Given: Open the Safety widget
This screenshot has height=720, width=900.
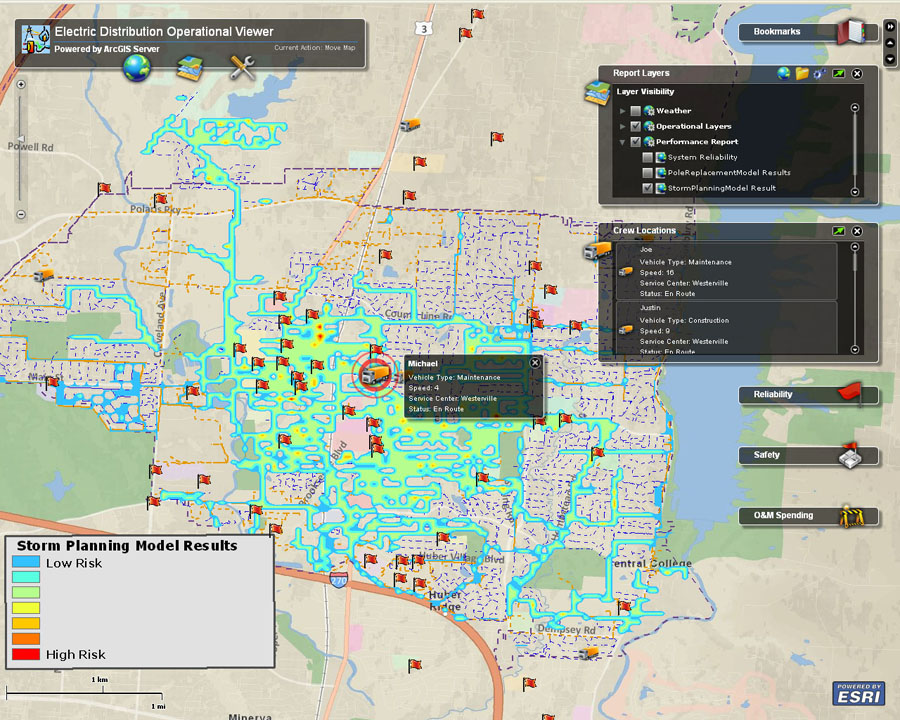Looking at the screenshot, I should click(x=808, y=456).
